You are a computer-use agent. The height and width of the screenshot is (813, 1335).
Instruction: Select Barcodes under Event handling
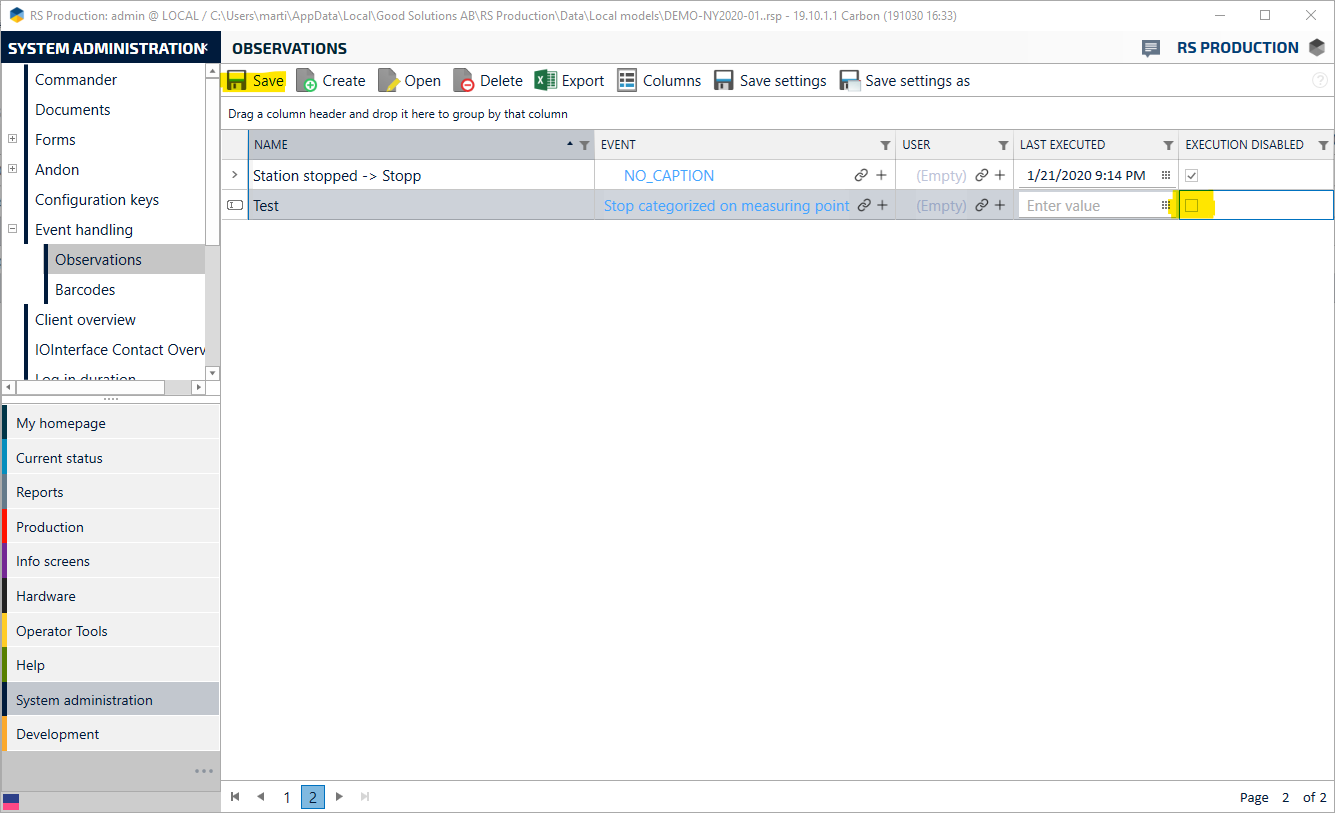click(x=85, y=290)
